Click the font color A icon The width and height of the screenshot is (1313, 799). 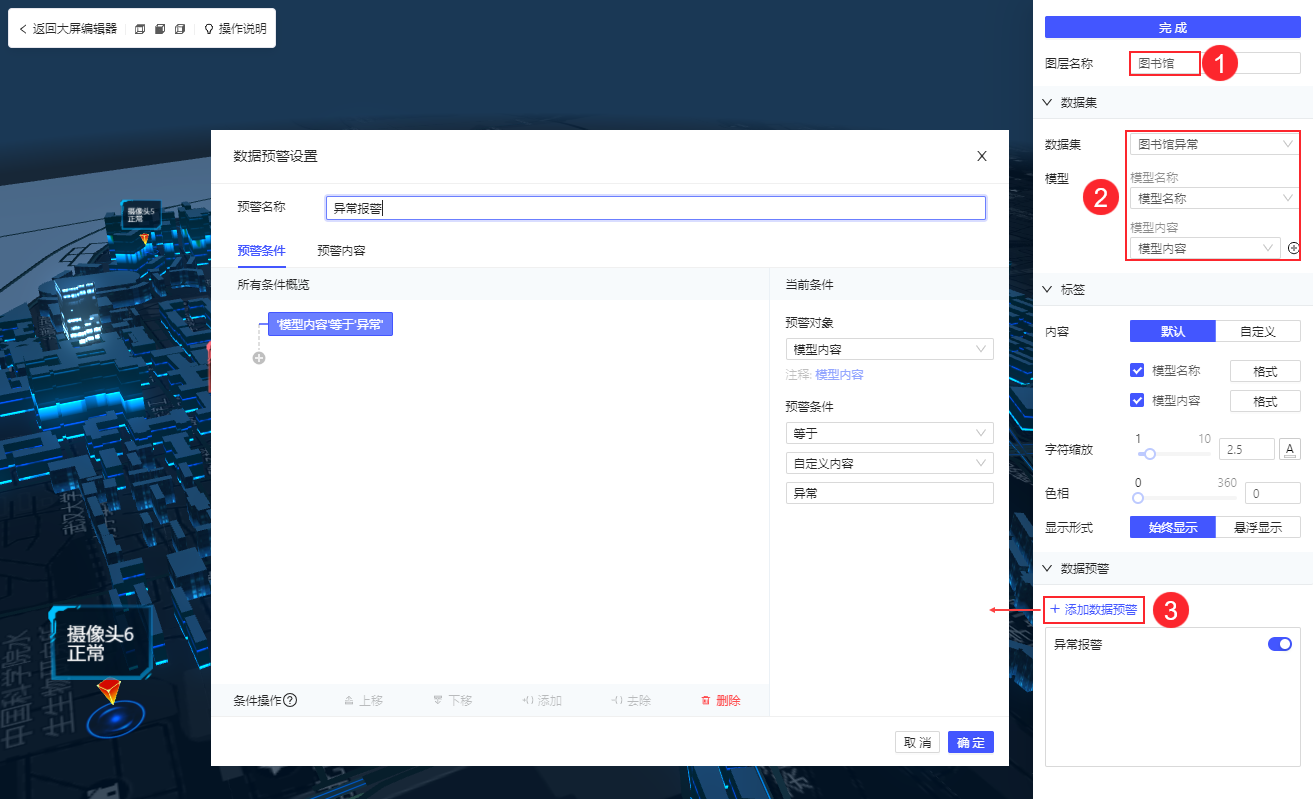tap(1290, 449)
